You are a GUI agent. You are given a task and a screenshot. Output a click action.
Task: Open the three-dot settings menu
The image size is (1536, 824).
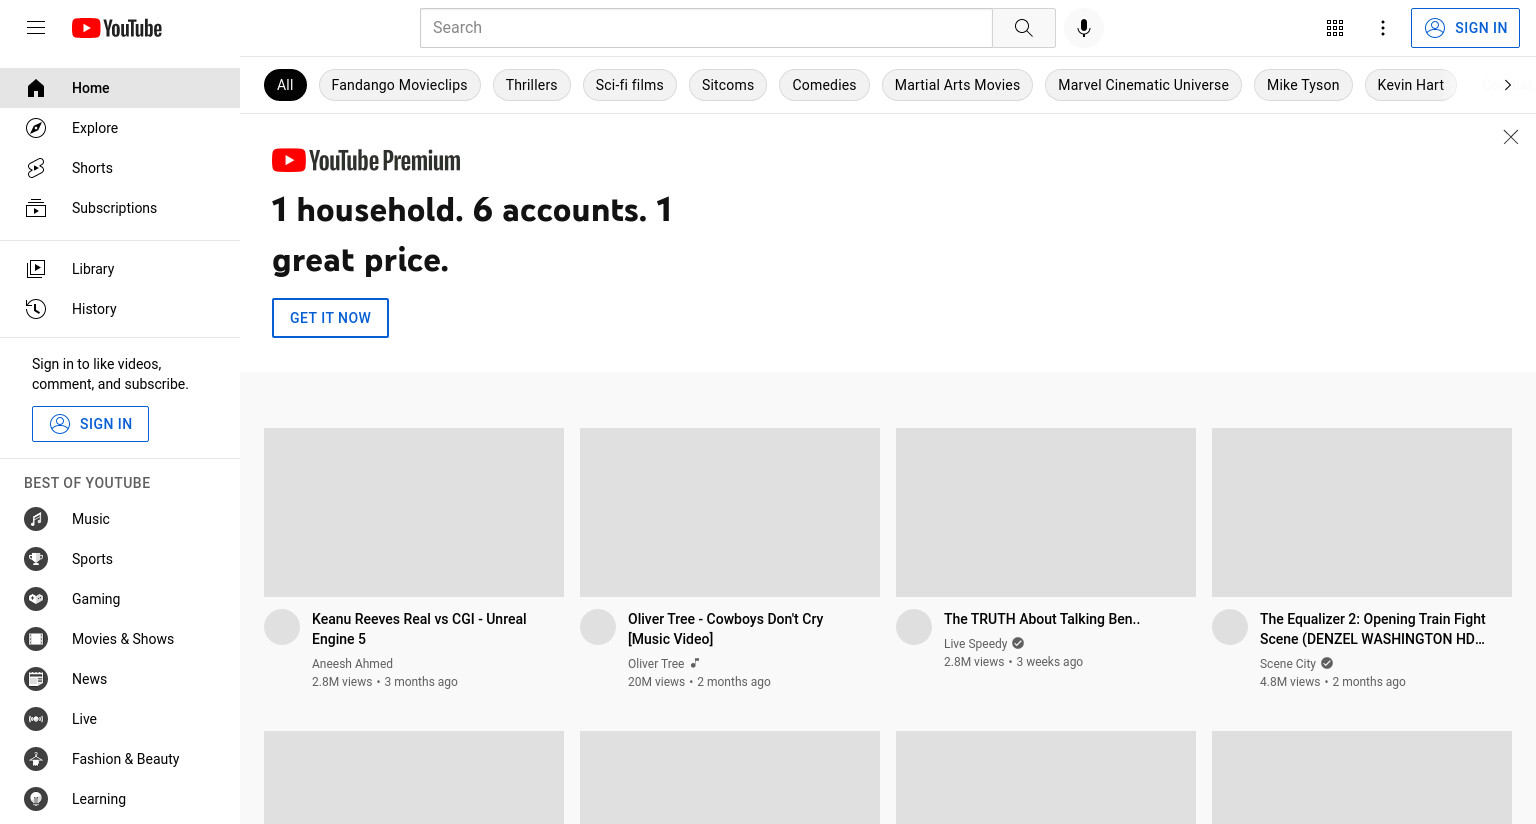[1383, 28]
